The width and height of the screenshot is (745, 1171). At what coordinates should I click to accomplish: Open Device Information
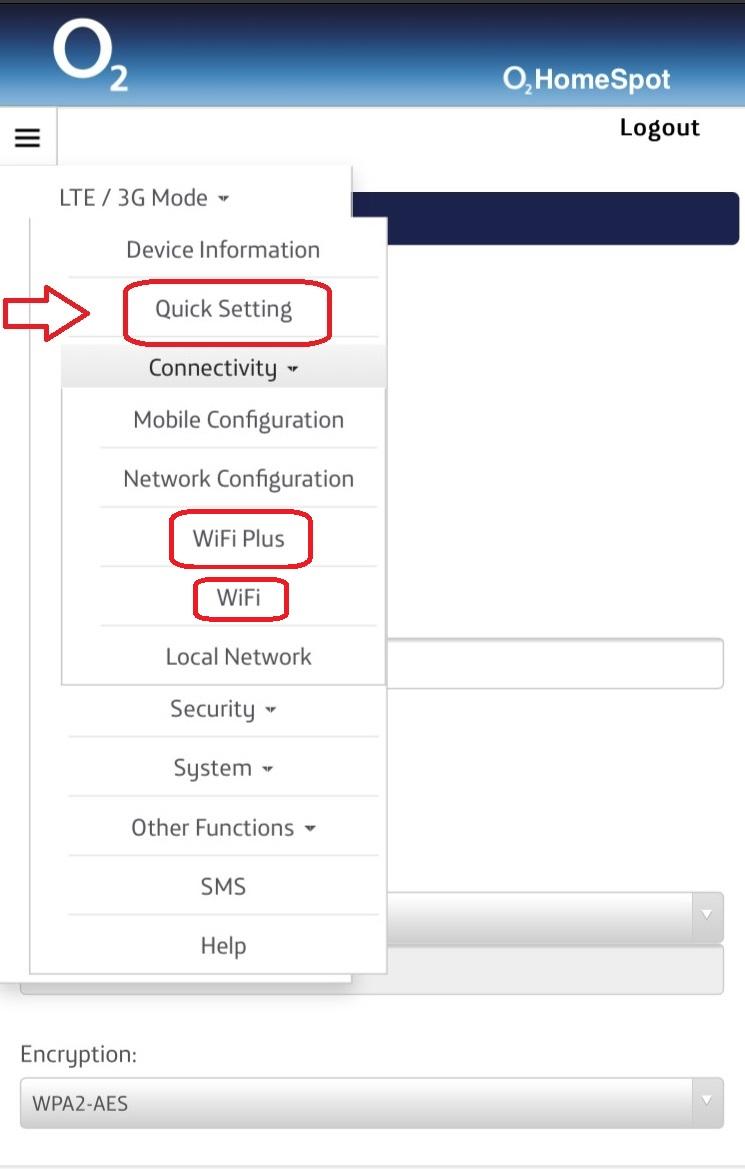[222, 249]
